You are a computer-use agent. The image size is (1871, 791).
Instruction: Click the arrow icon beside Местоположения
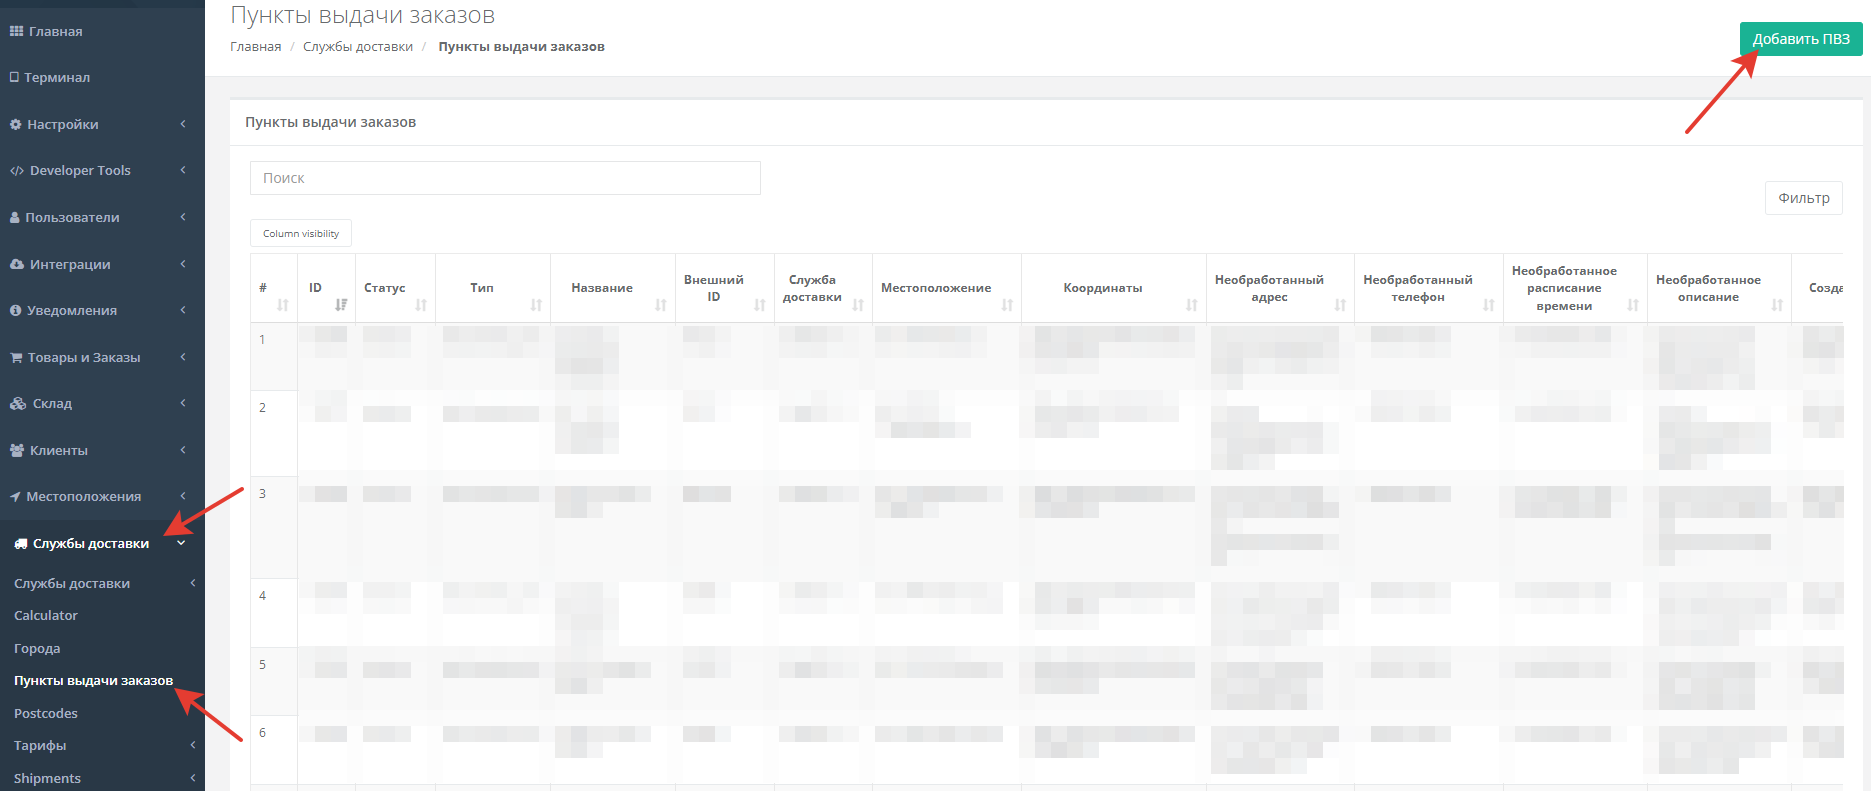pyautogui.click(x=15, y=497)
